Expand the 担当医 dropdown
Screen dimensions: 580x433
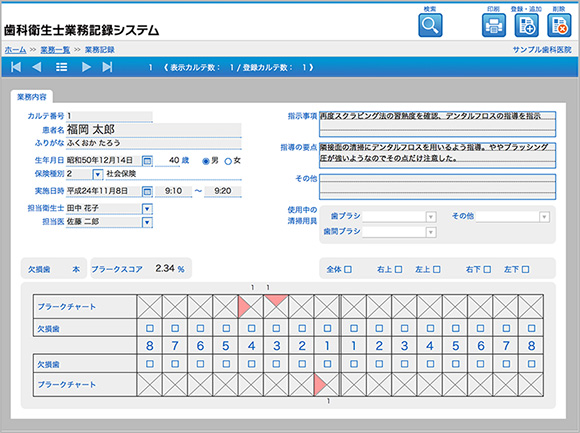147,222
